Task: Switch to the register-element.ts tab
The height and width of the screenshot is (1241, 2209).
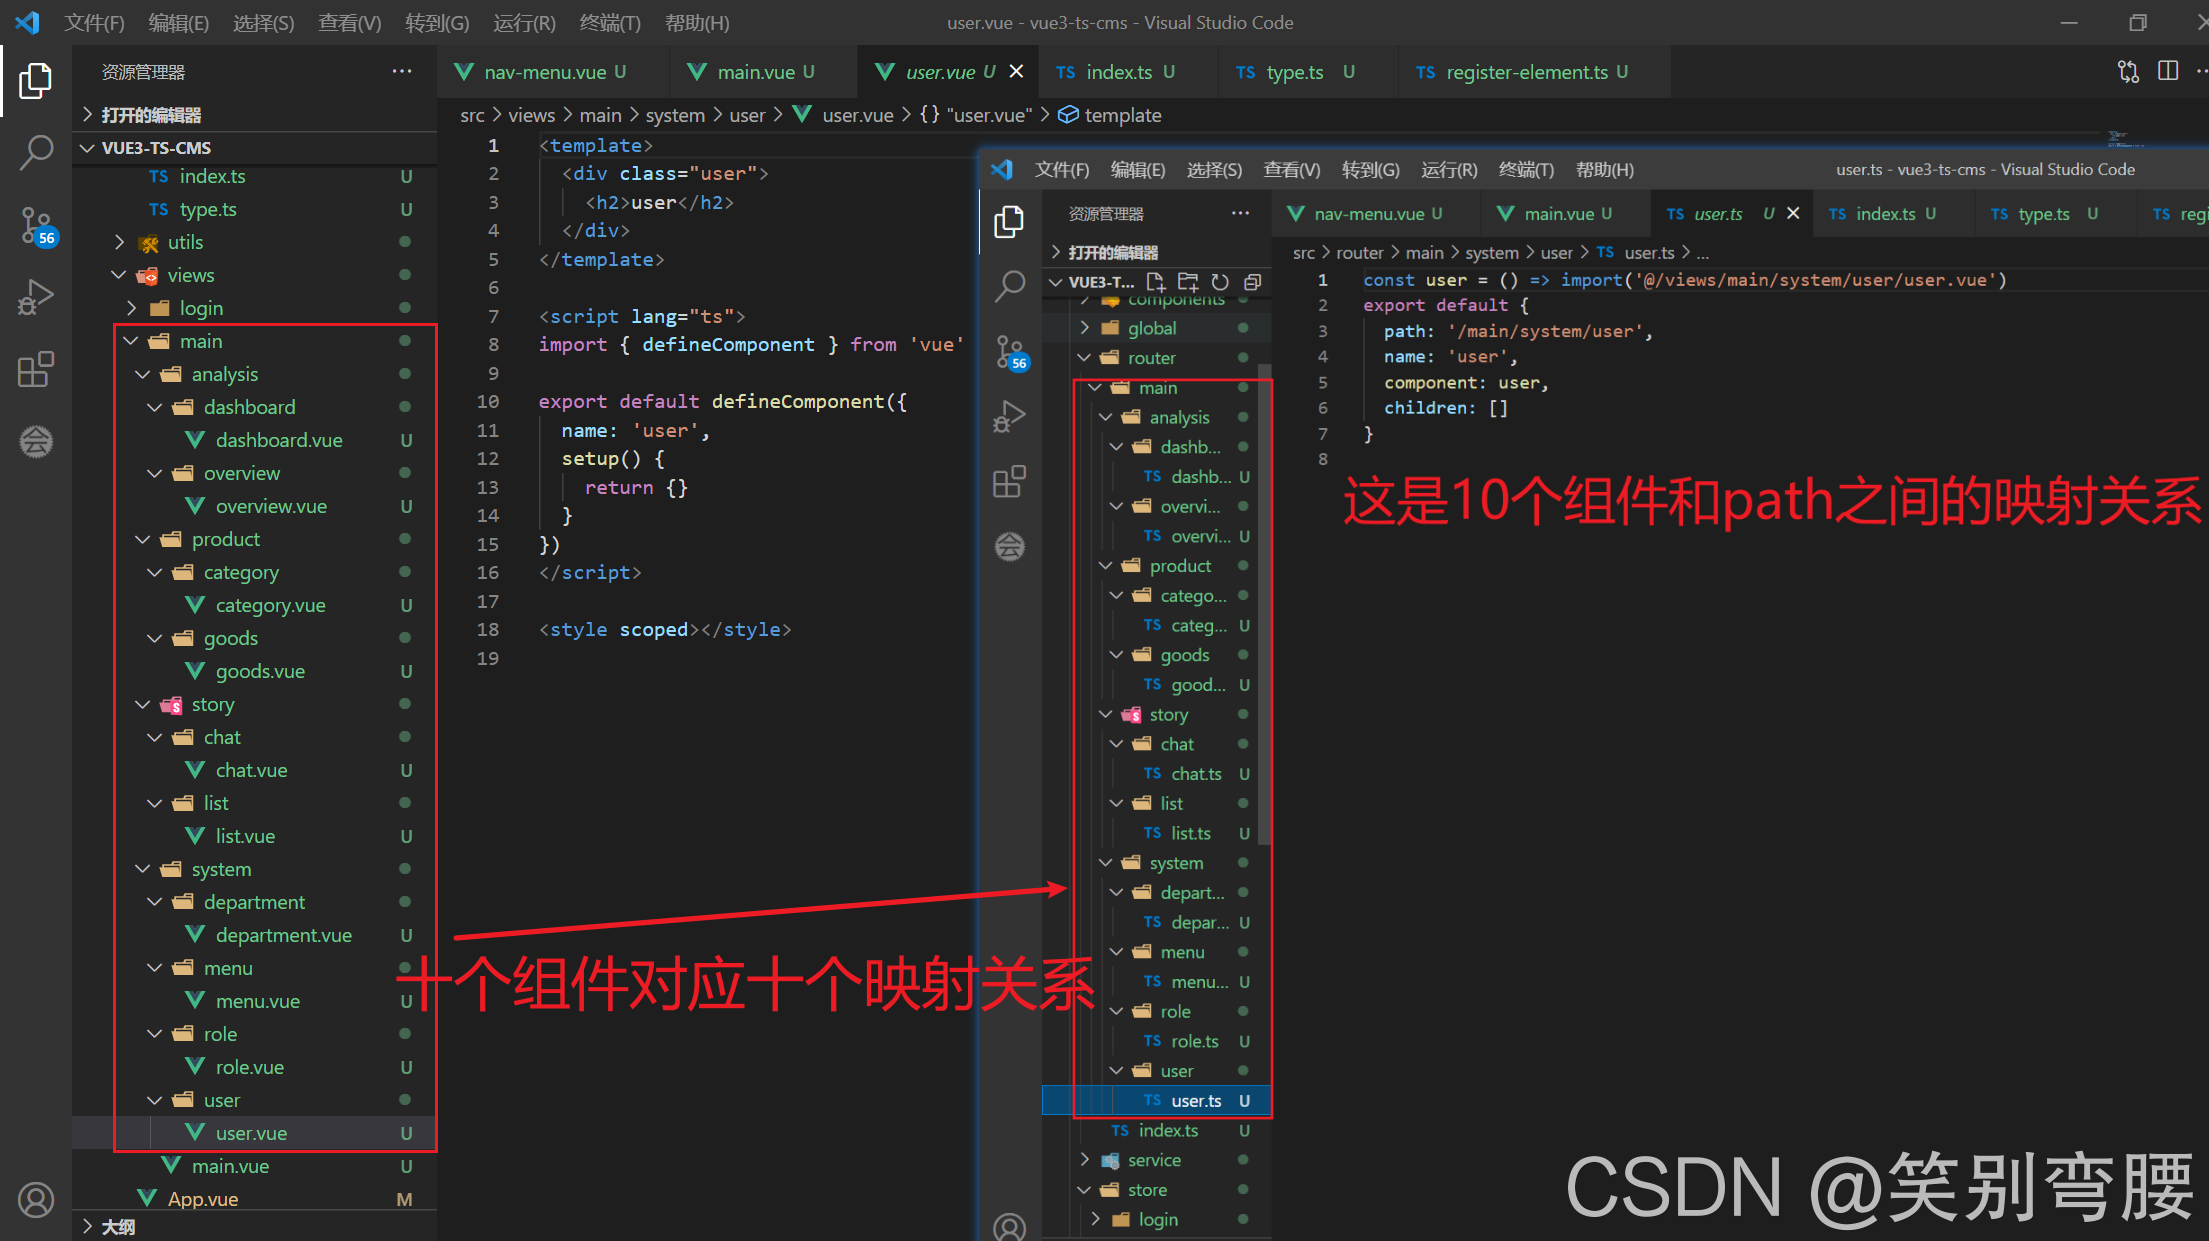Action: [x=1526, y=72]
